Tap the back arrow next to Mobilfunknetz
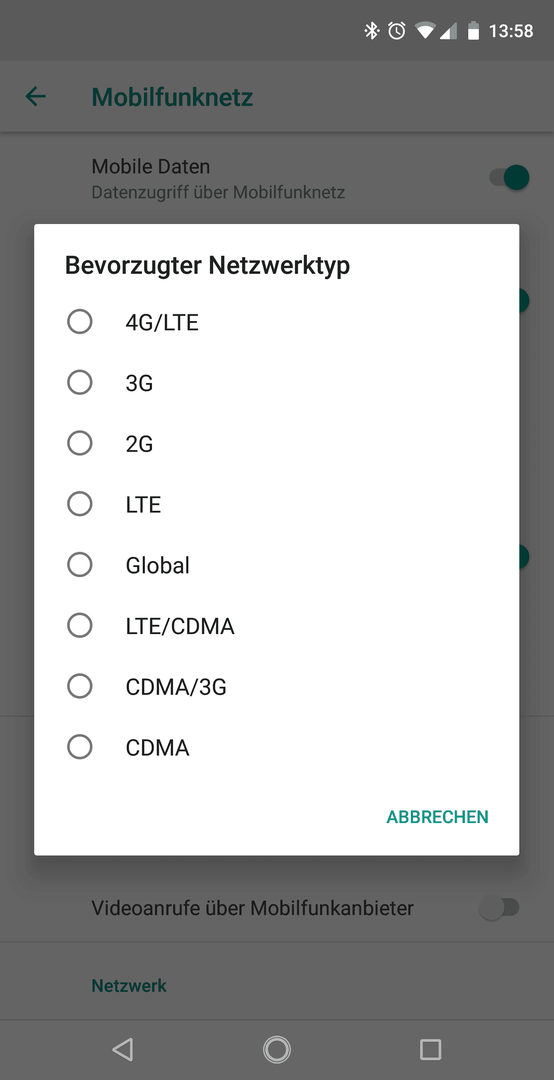This screenshot has width=554, height=1080. coord(35,97)
